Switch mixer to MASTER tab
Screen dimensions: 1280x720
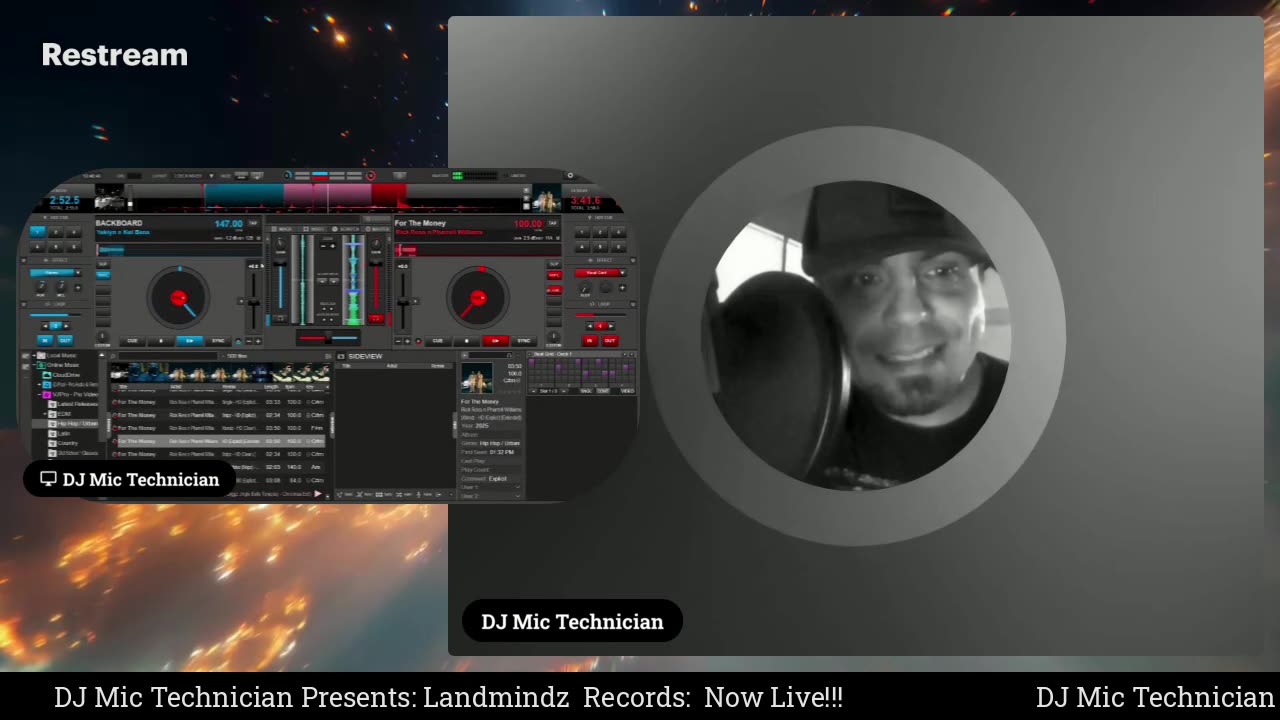pyautogui.click(x=377, y=229)
